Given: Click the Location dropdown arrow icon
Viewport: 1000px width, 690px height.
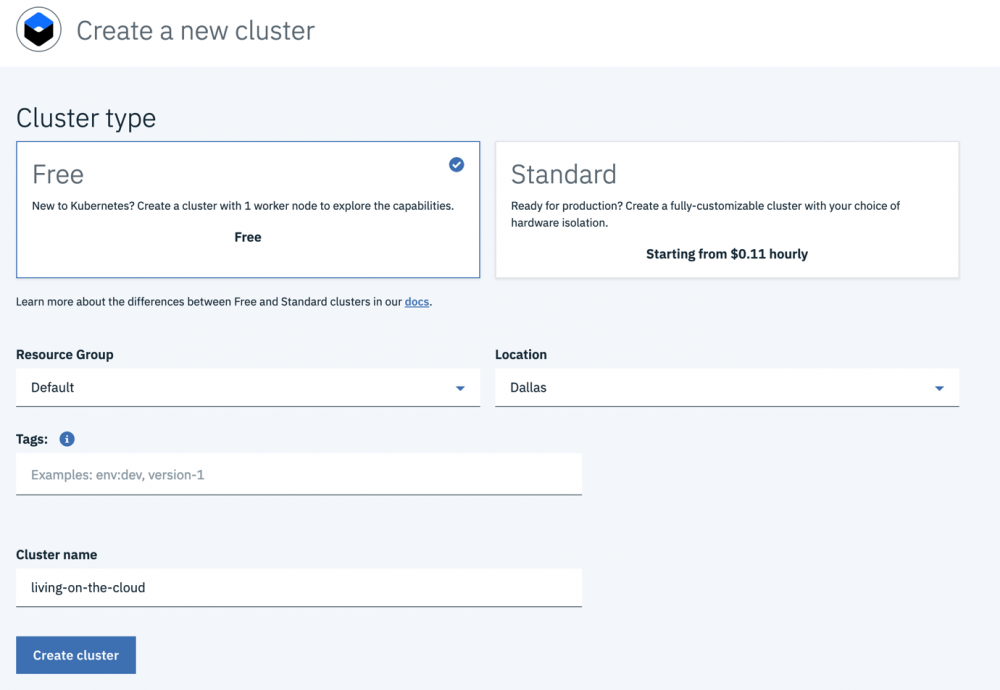Looking at the screenshot, I should (x=939, y=388).
